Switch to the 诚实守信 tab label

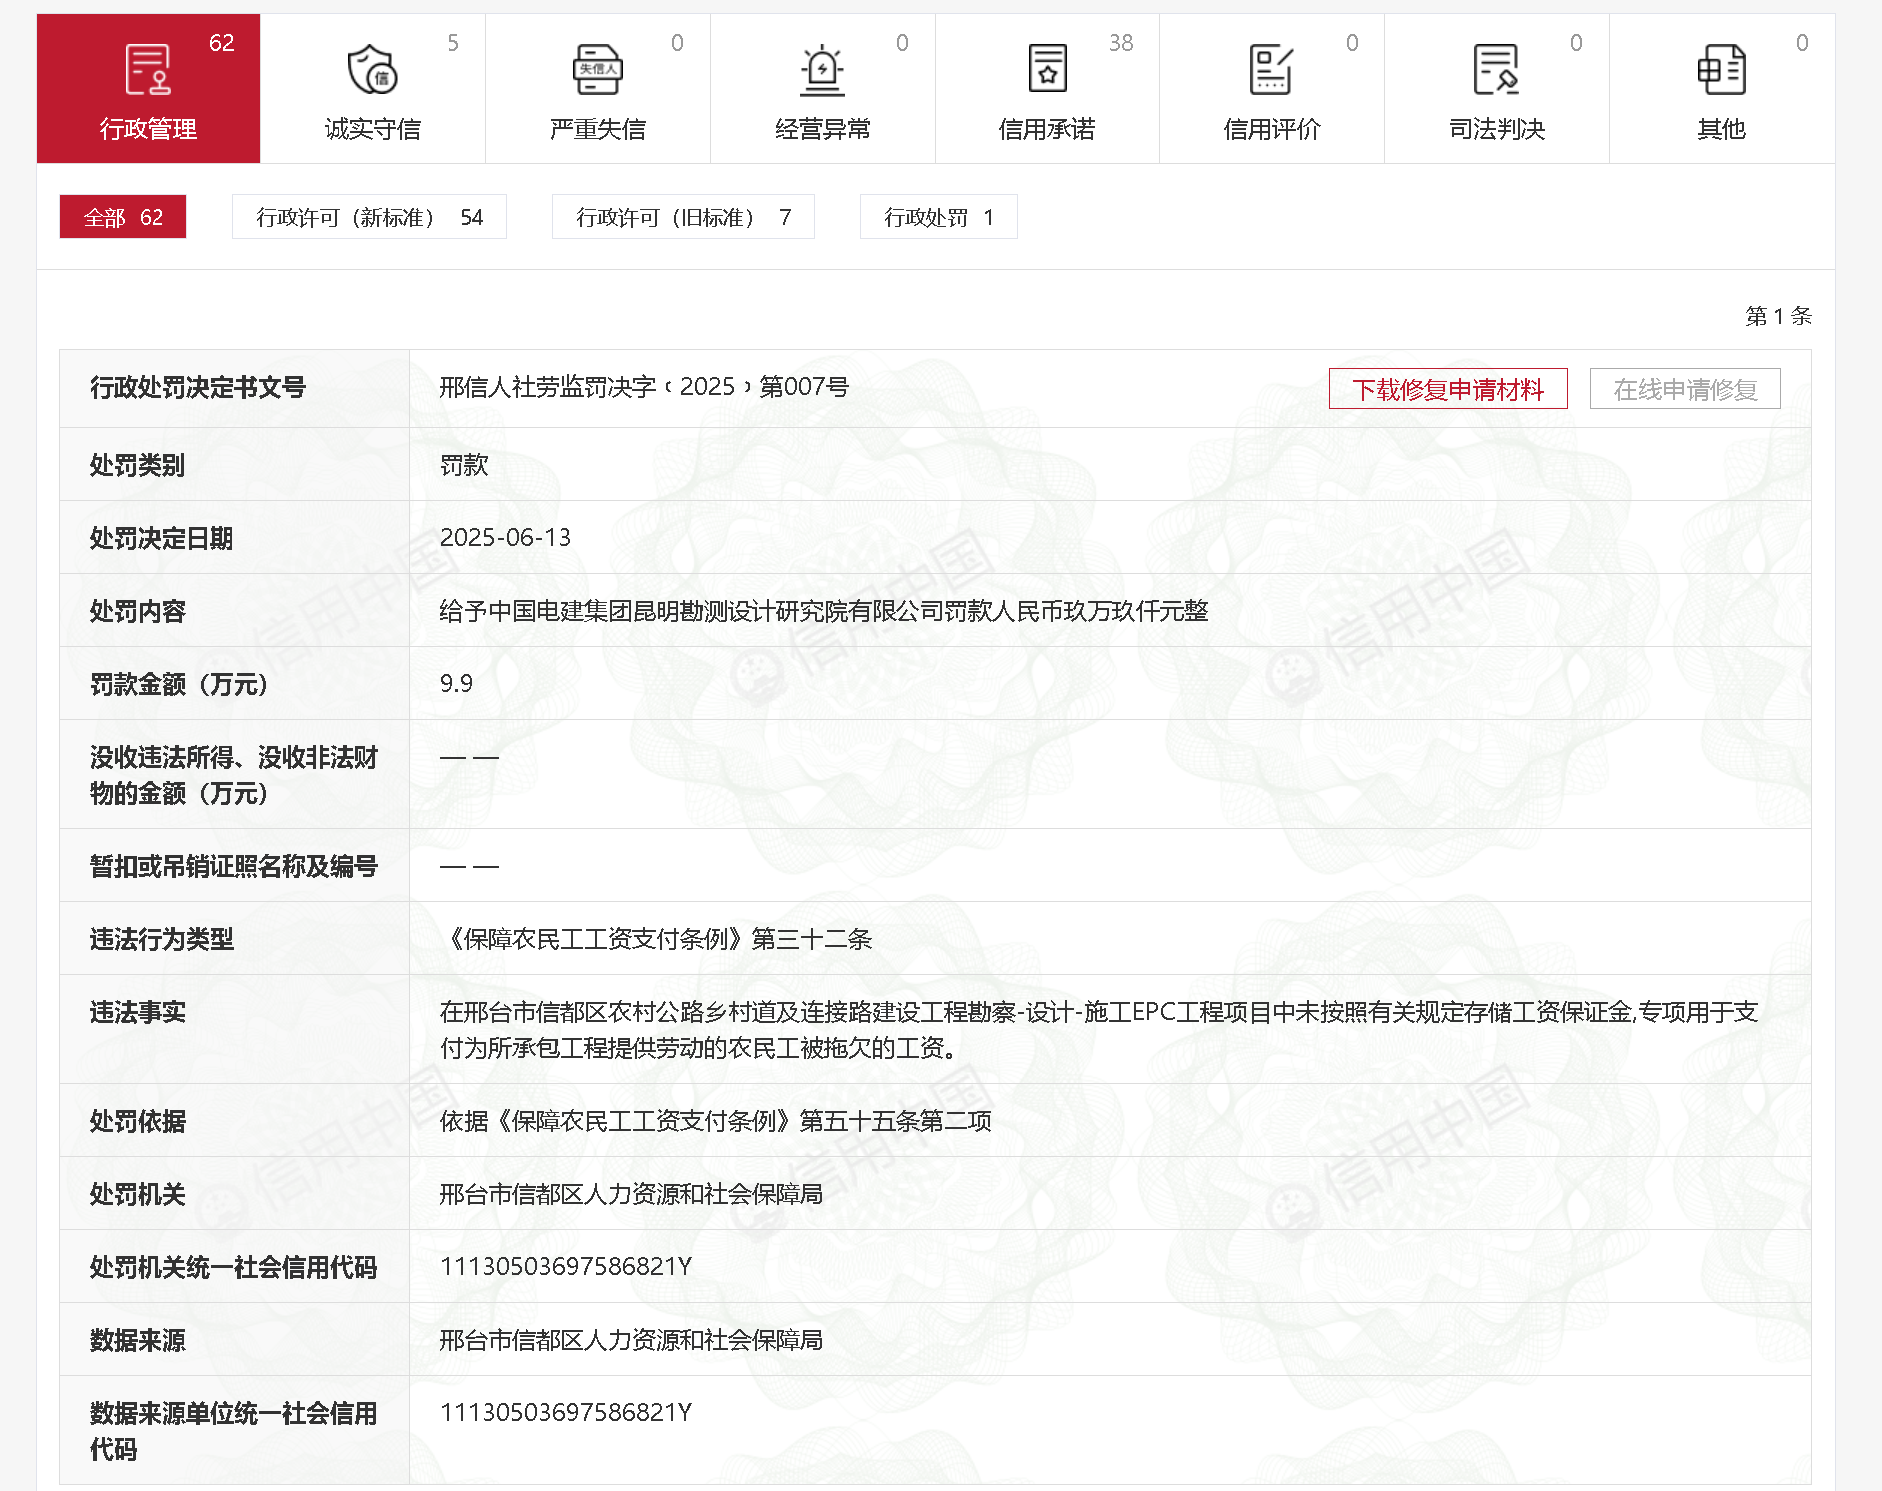(x=372, y=129)
